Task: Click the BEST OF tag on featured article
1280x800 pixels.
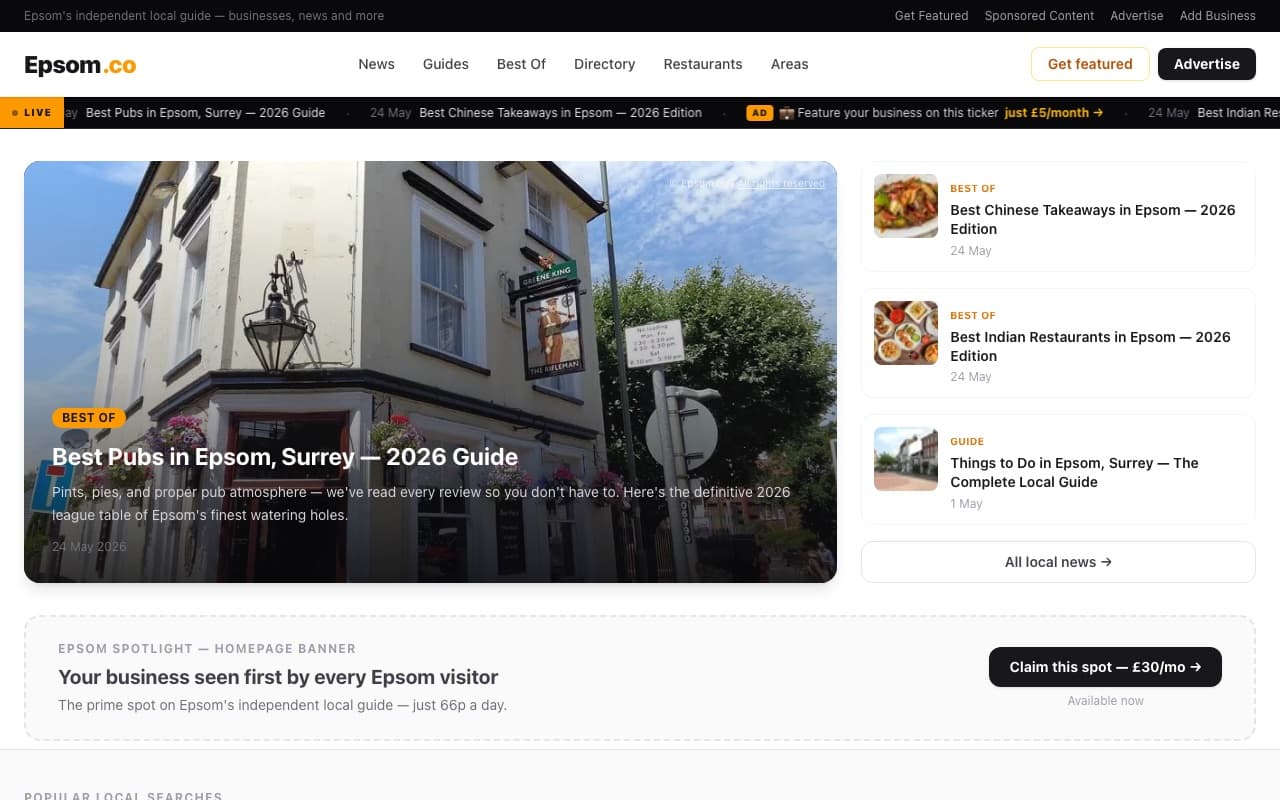Action: (x=89, y=418)
